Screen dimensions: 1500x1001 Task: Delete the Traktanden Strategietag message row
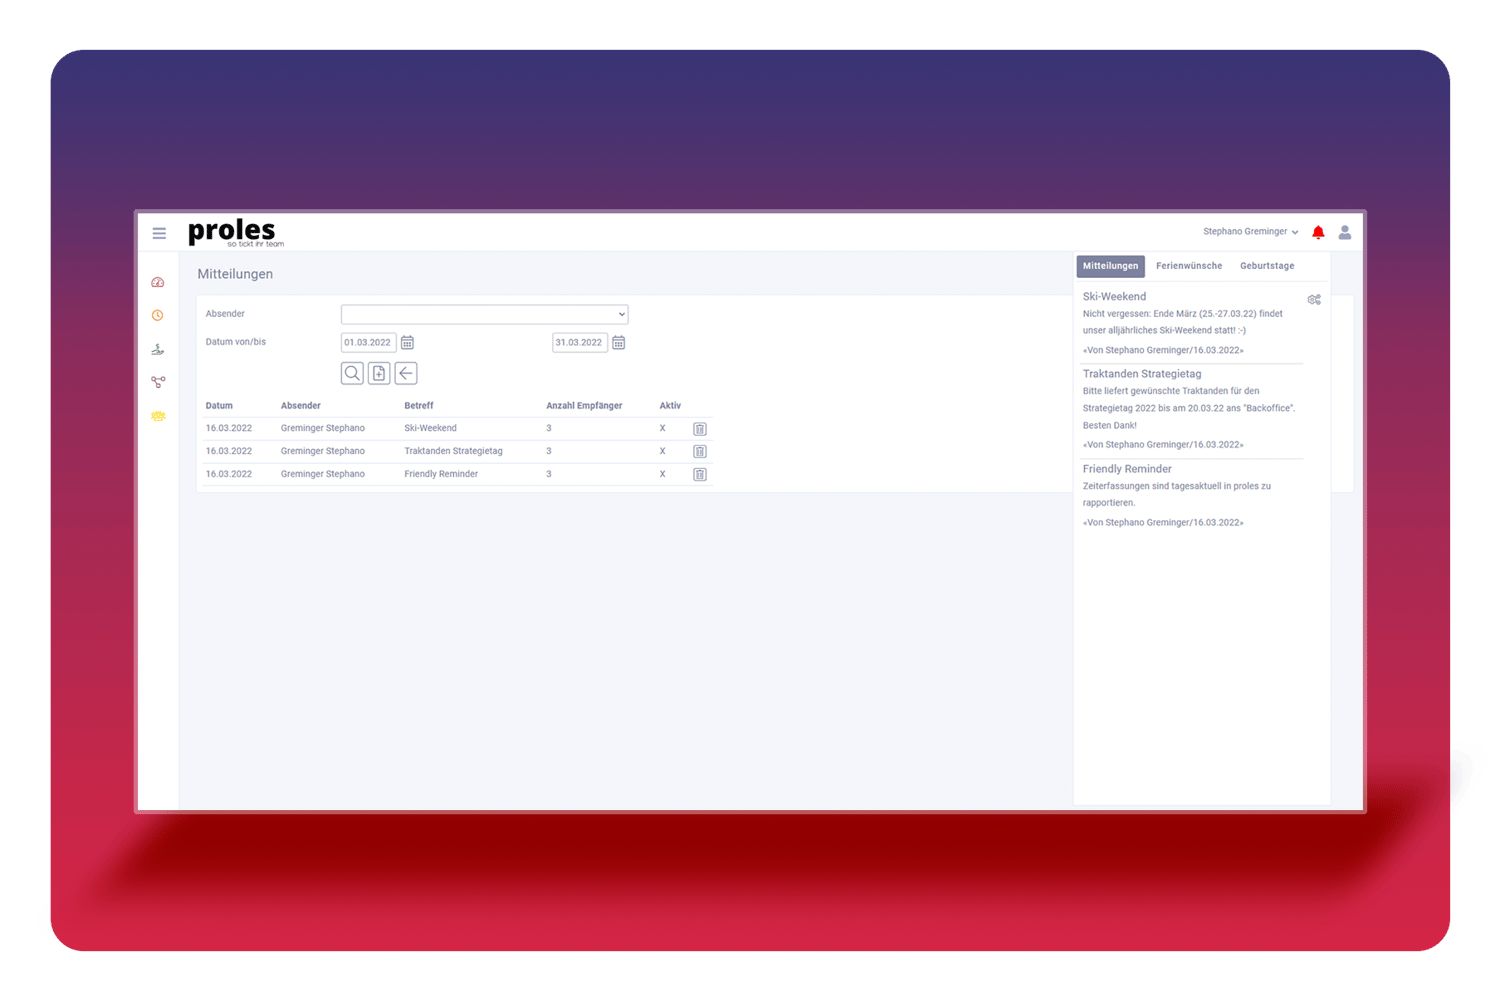point(700,452)
